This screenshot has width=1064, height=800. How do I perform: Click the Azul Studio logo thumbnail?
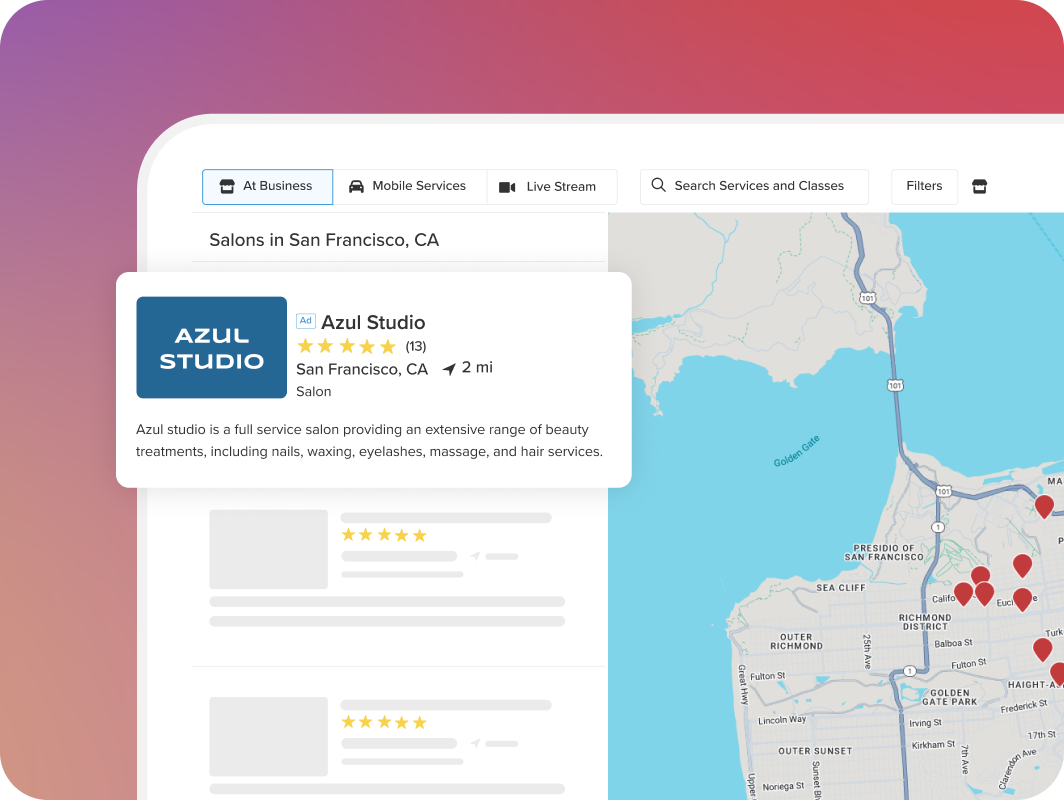tap(211, 347)
